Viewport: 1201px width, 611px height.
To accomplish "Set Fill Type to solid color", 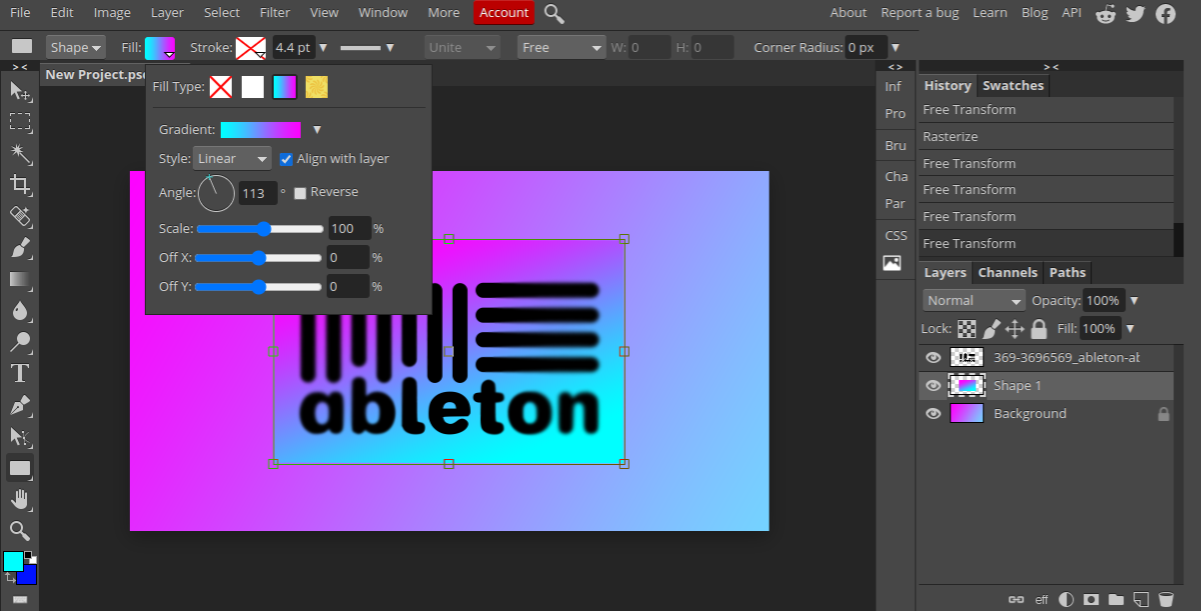I will point(253,87).
